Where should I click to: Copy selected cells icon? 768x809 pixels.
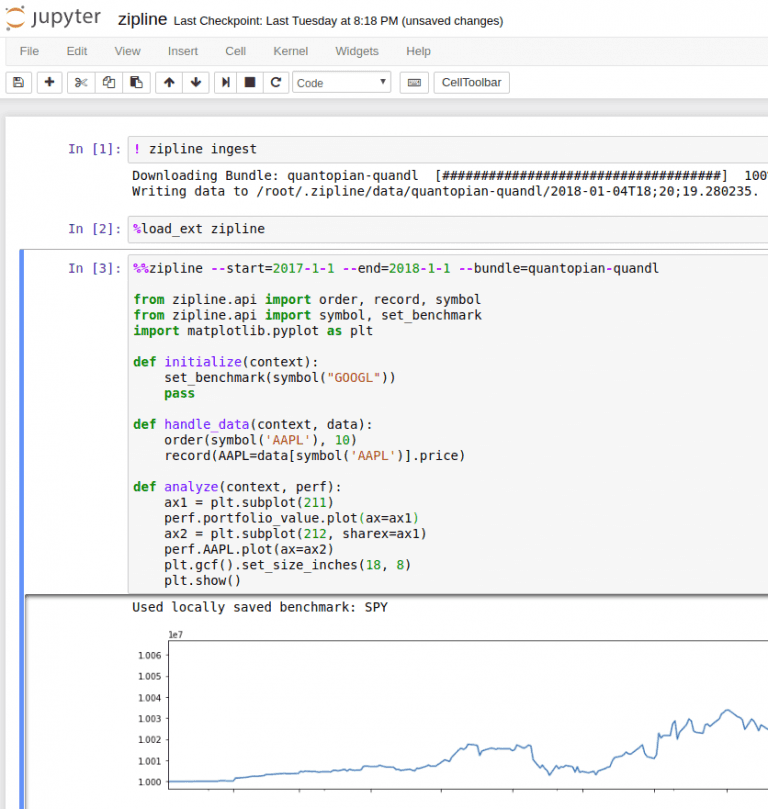pos(109,83)
